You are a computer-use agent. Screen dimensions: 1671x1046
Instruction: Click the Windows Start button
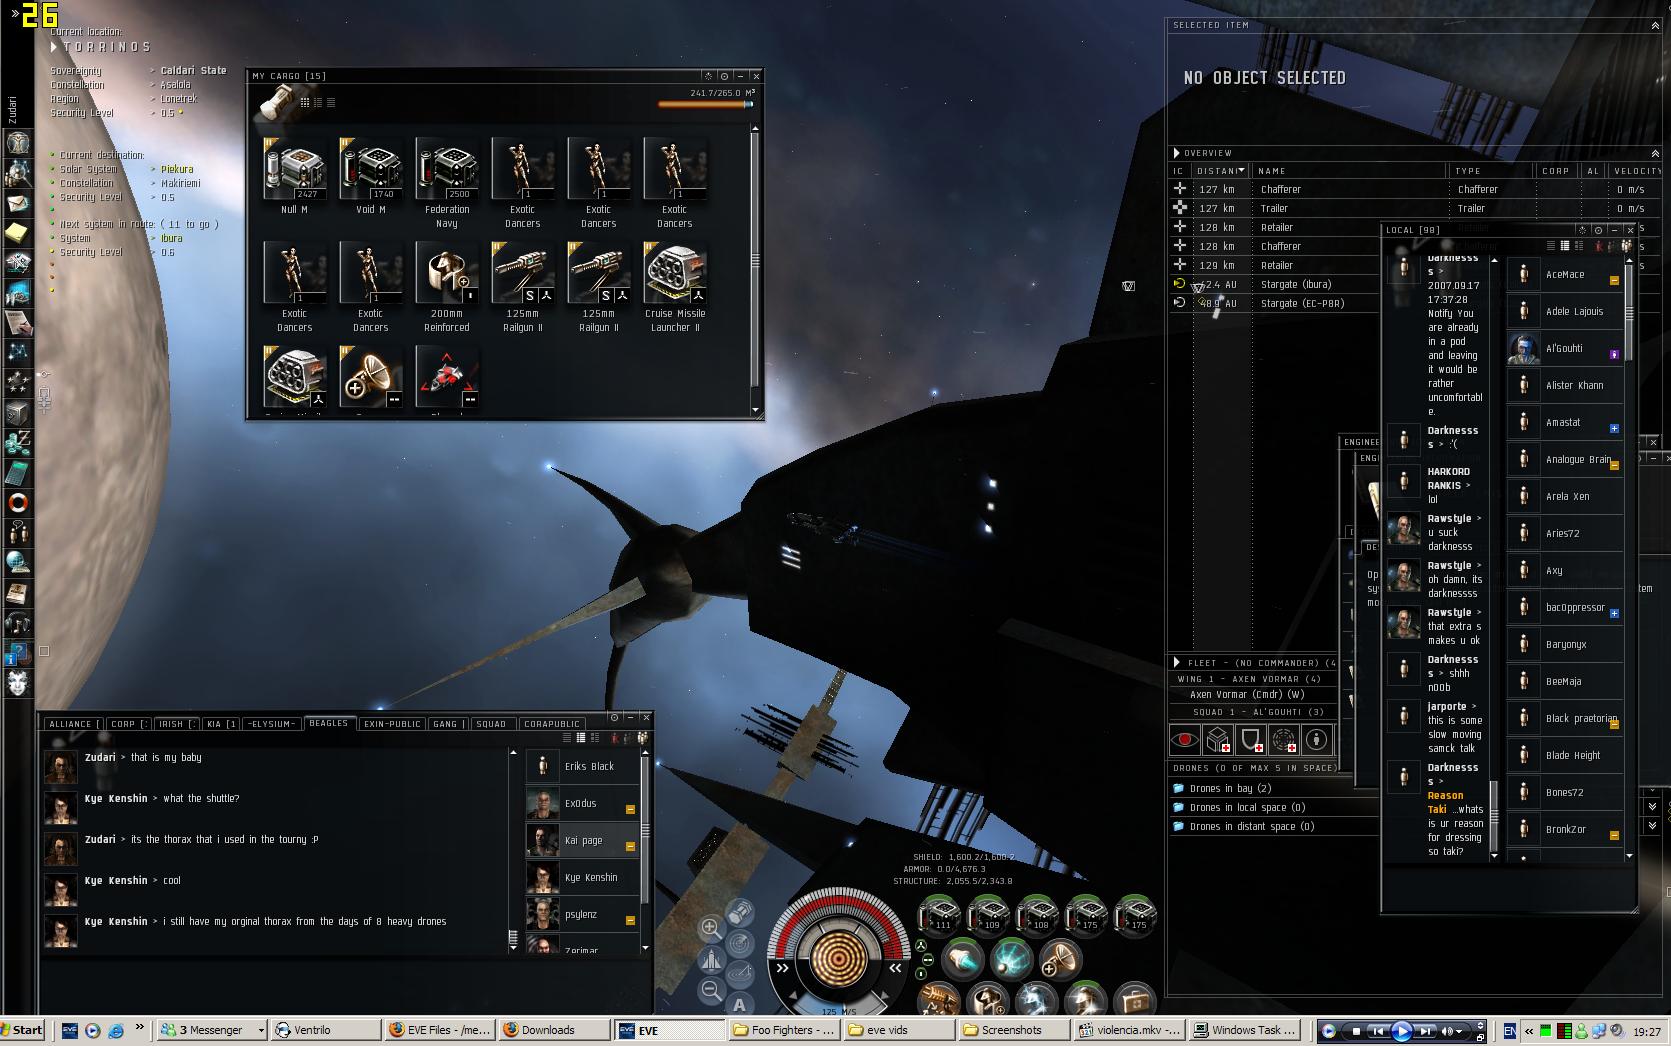23,1030
